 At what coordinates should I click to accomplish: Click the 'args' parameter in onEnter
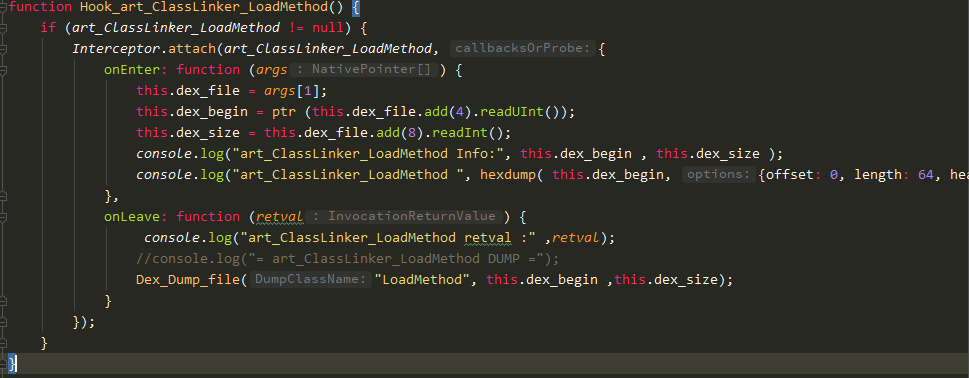271,70
